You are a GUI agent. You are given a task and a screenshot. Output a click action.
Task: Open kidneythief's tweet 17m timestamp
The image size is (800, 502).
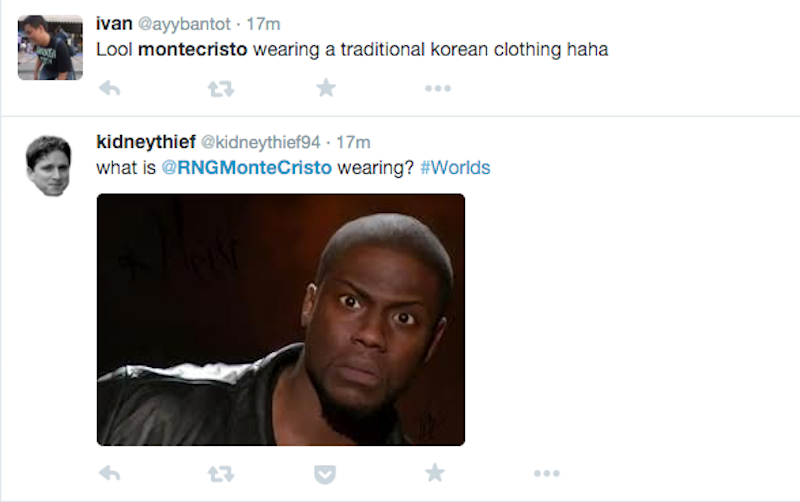pos(353,142)
